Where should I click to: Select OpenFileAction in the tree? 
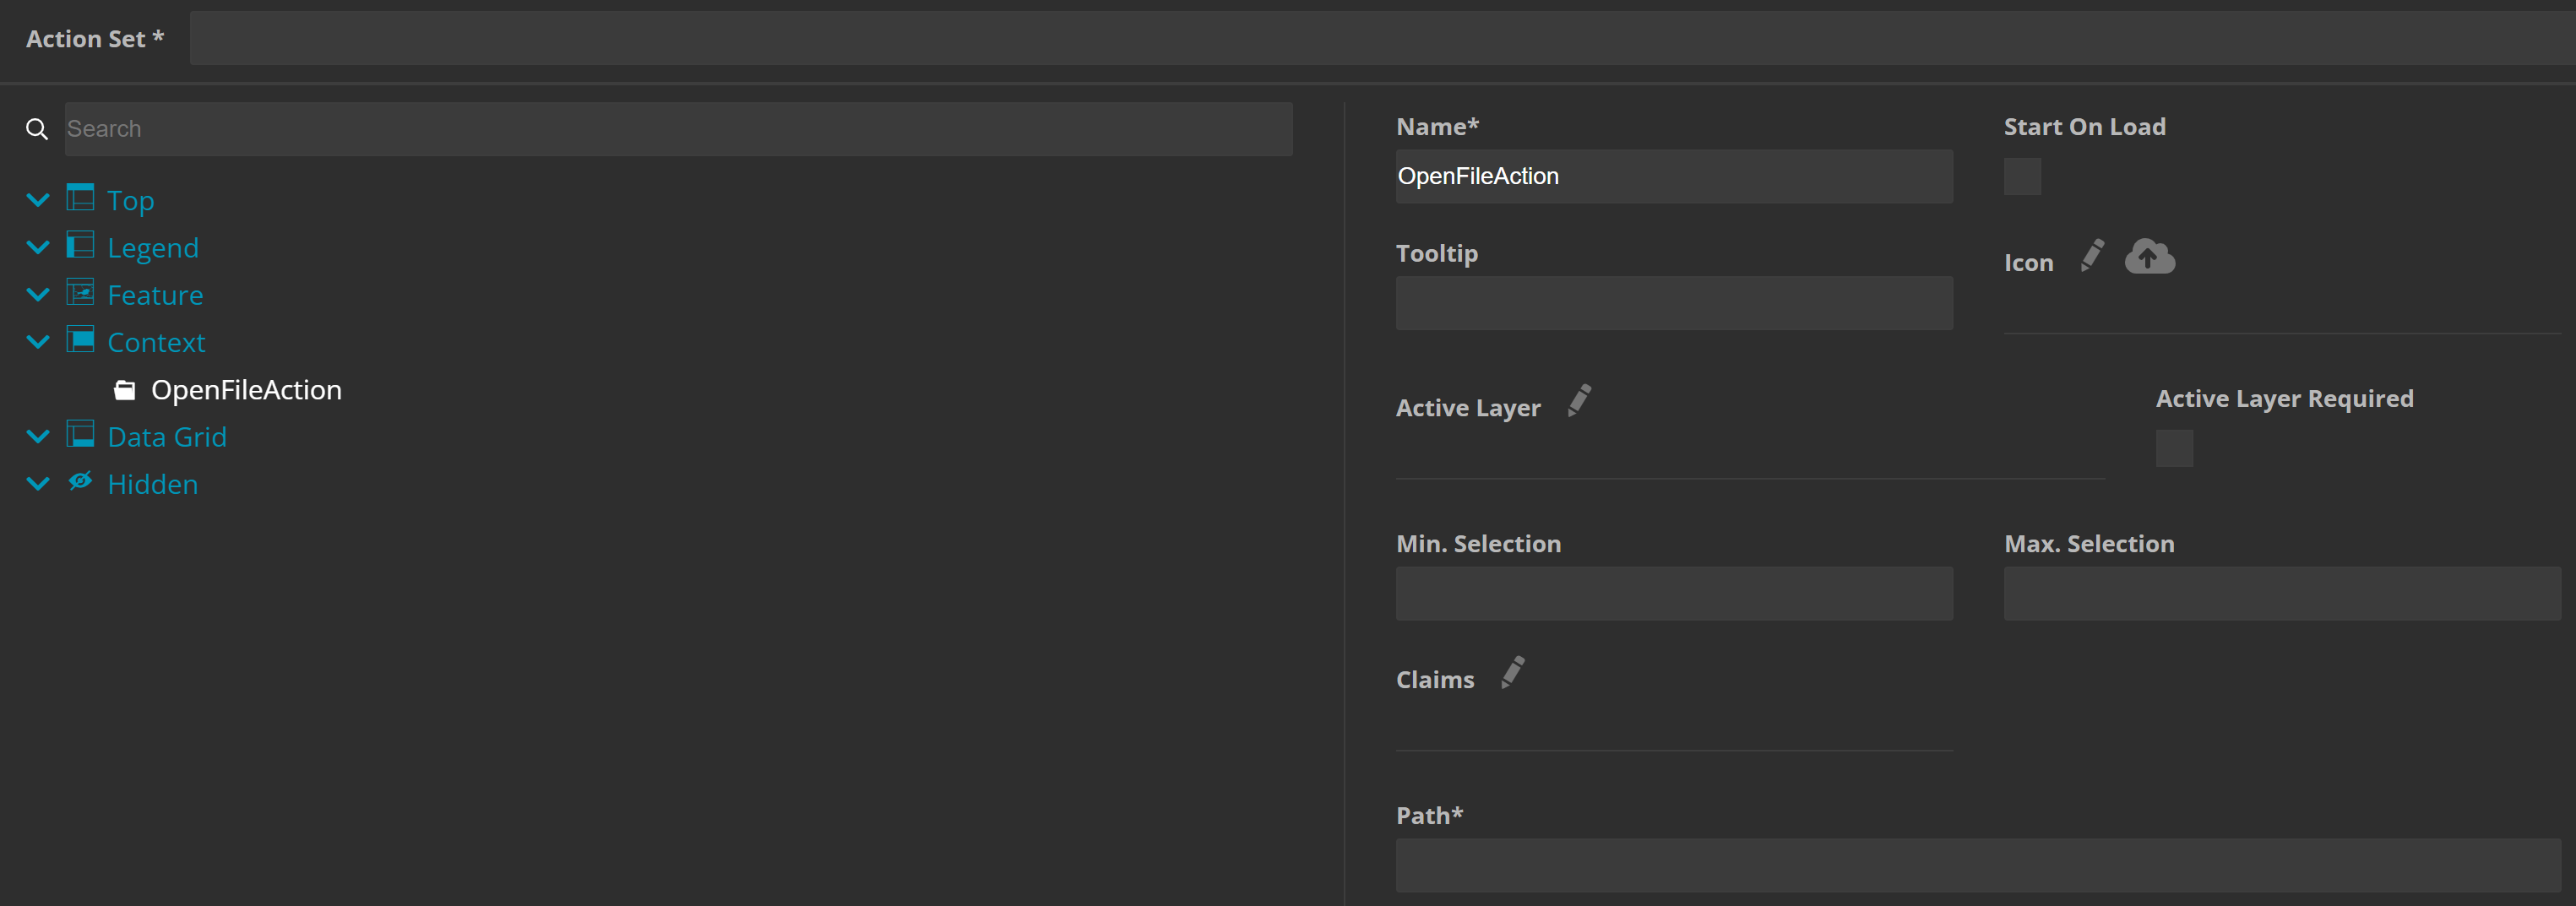246,390
